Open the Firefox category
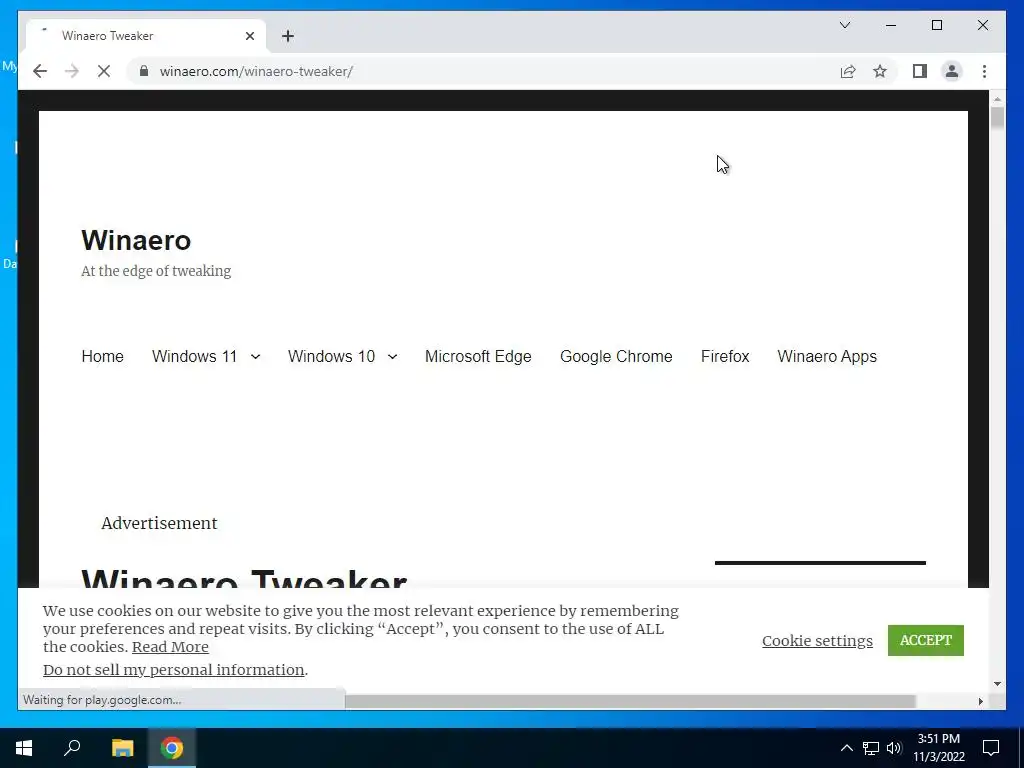This screenshot has height=768, width=1024. click(x=725, y=357)
